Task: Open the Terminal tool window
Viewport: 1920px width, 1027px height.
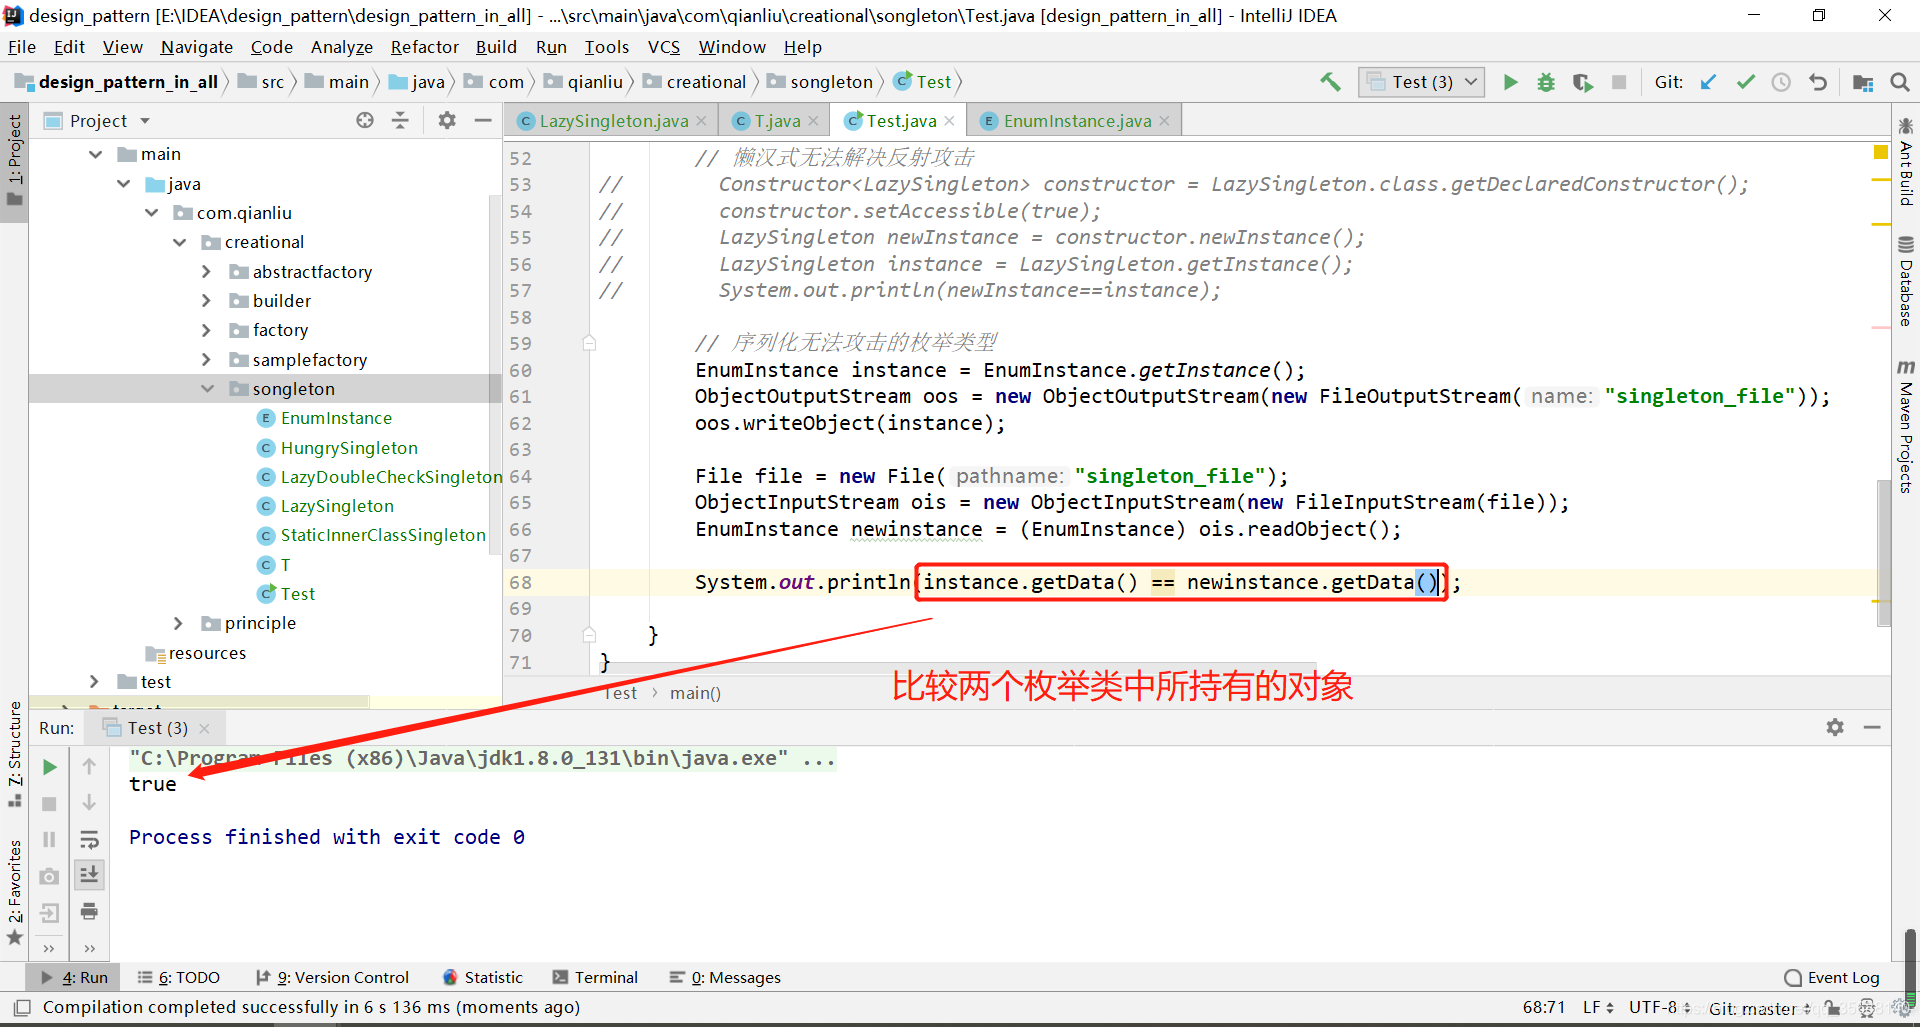Action: 595,977
